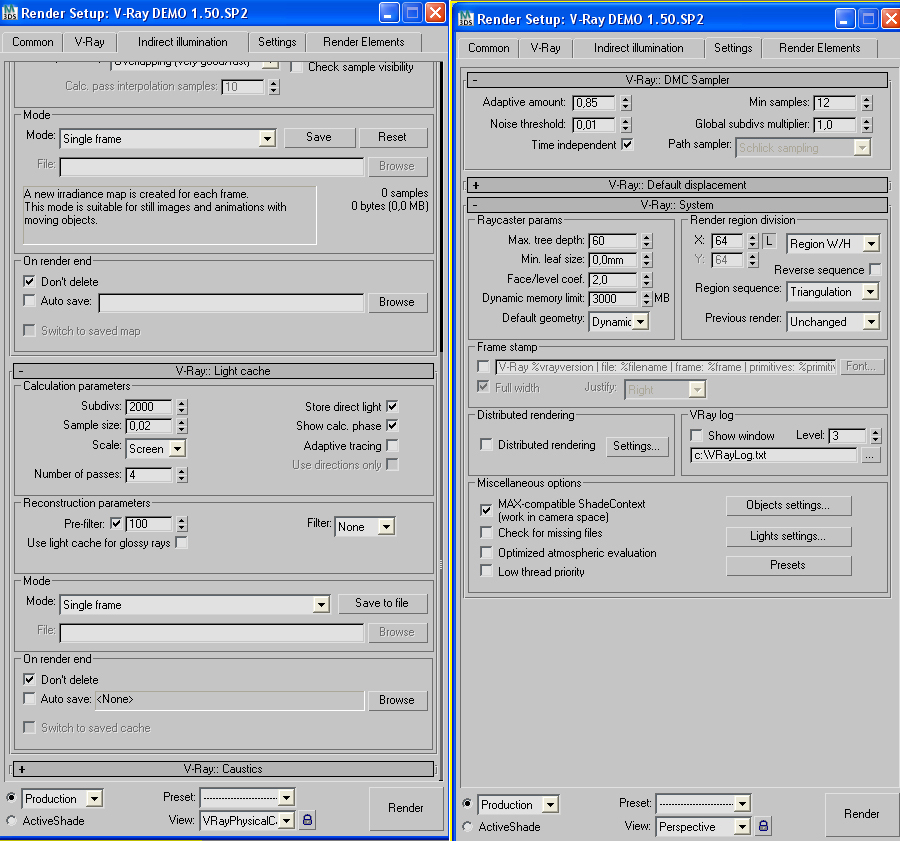Screen dimensions: 900x841
Task: Click left window vertical scrollbar
Action: point(441,207)
